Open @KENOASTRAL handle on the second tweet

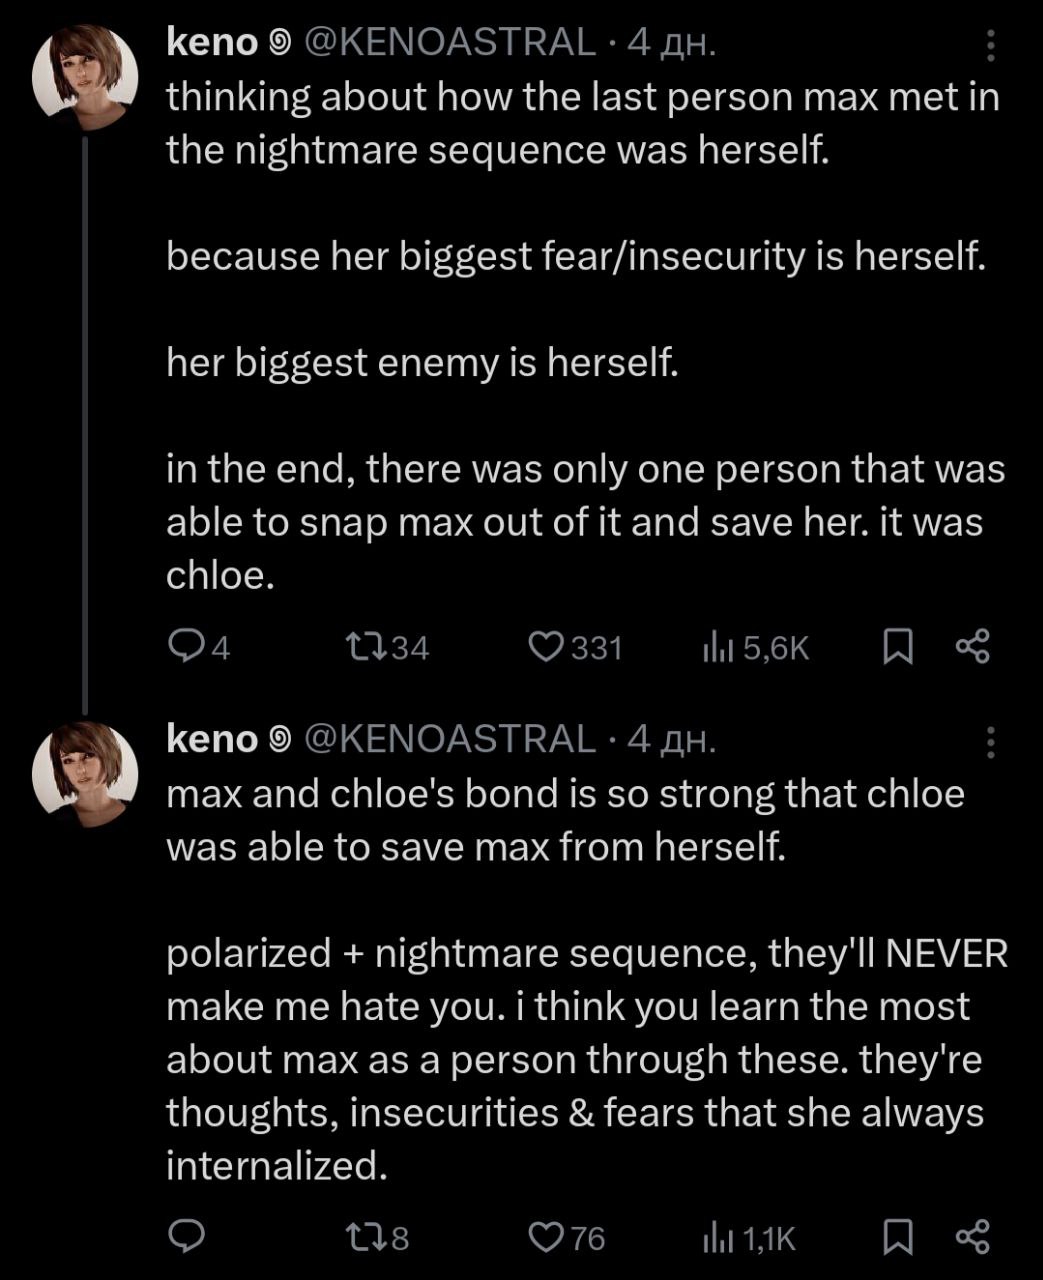(x=449, y=739)
